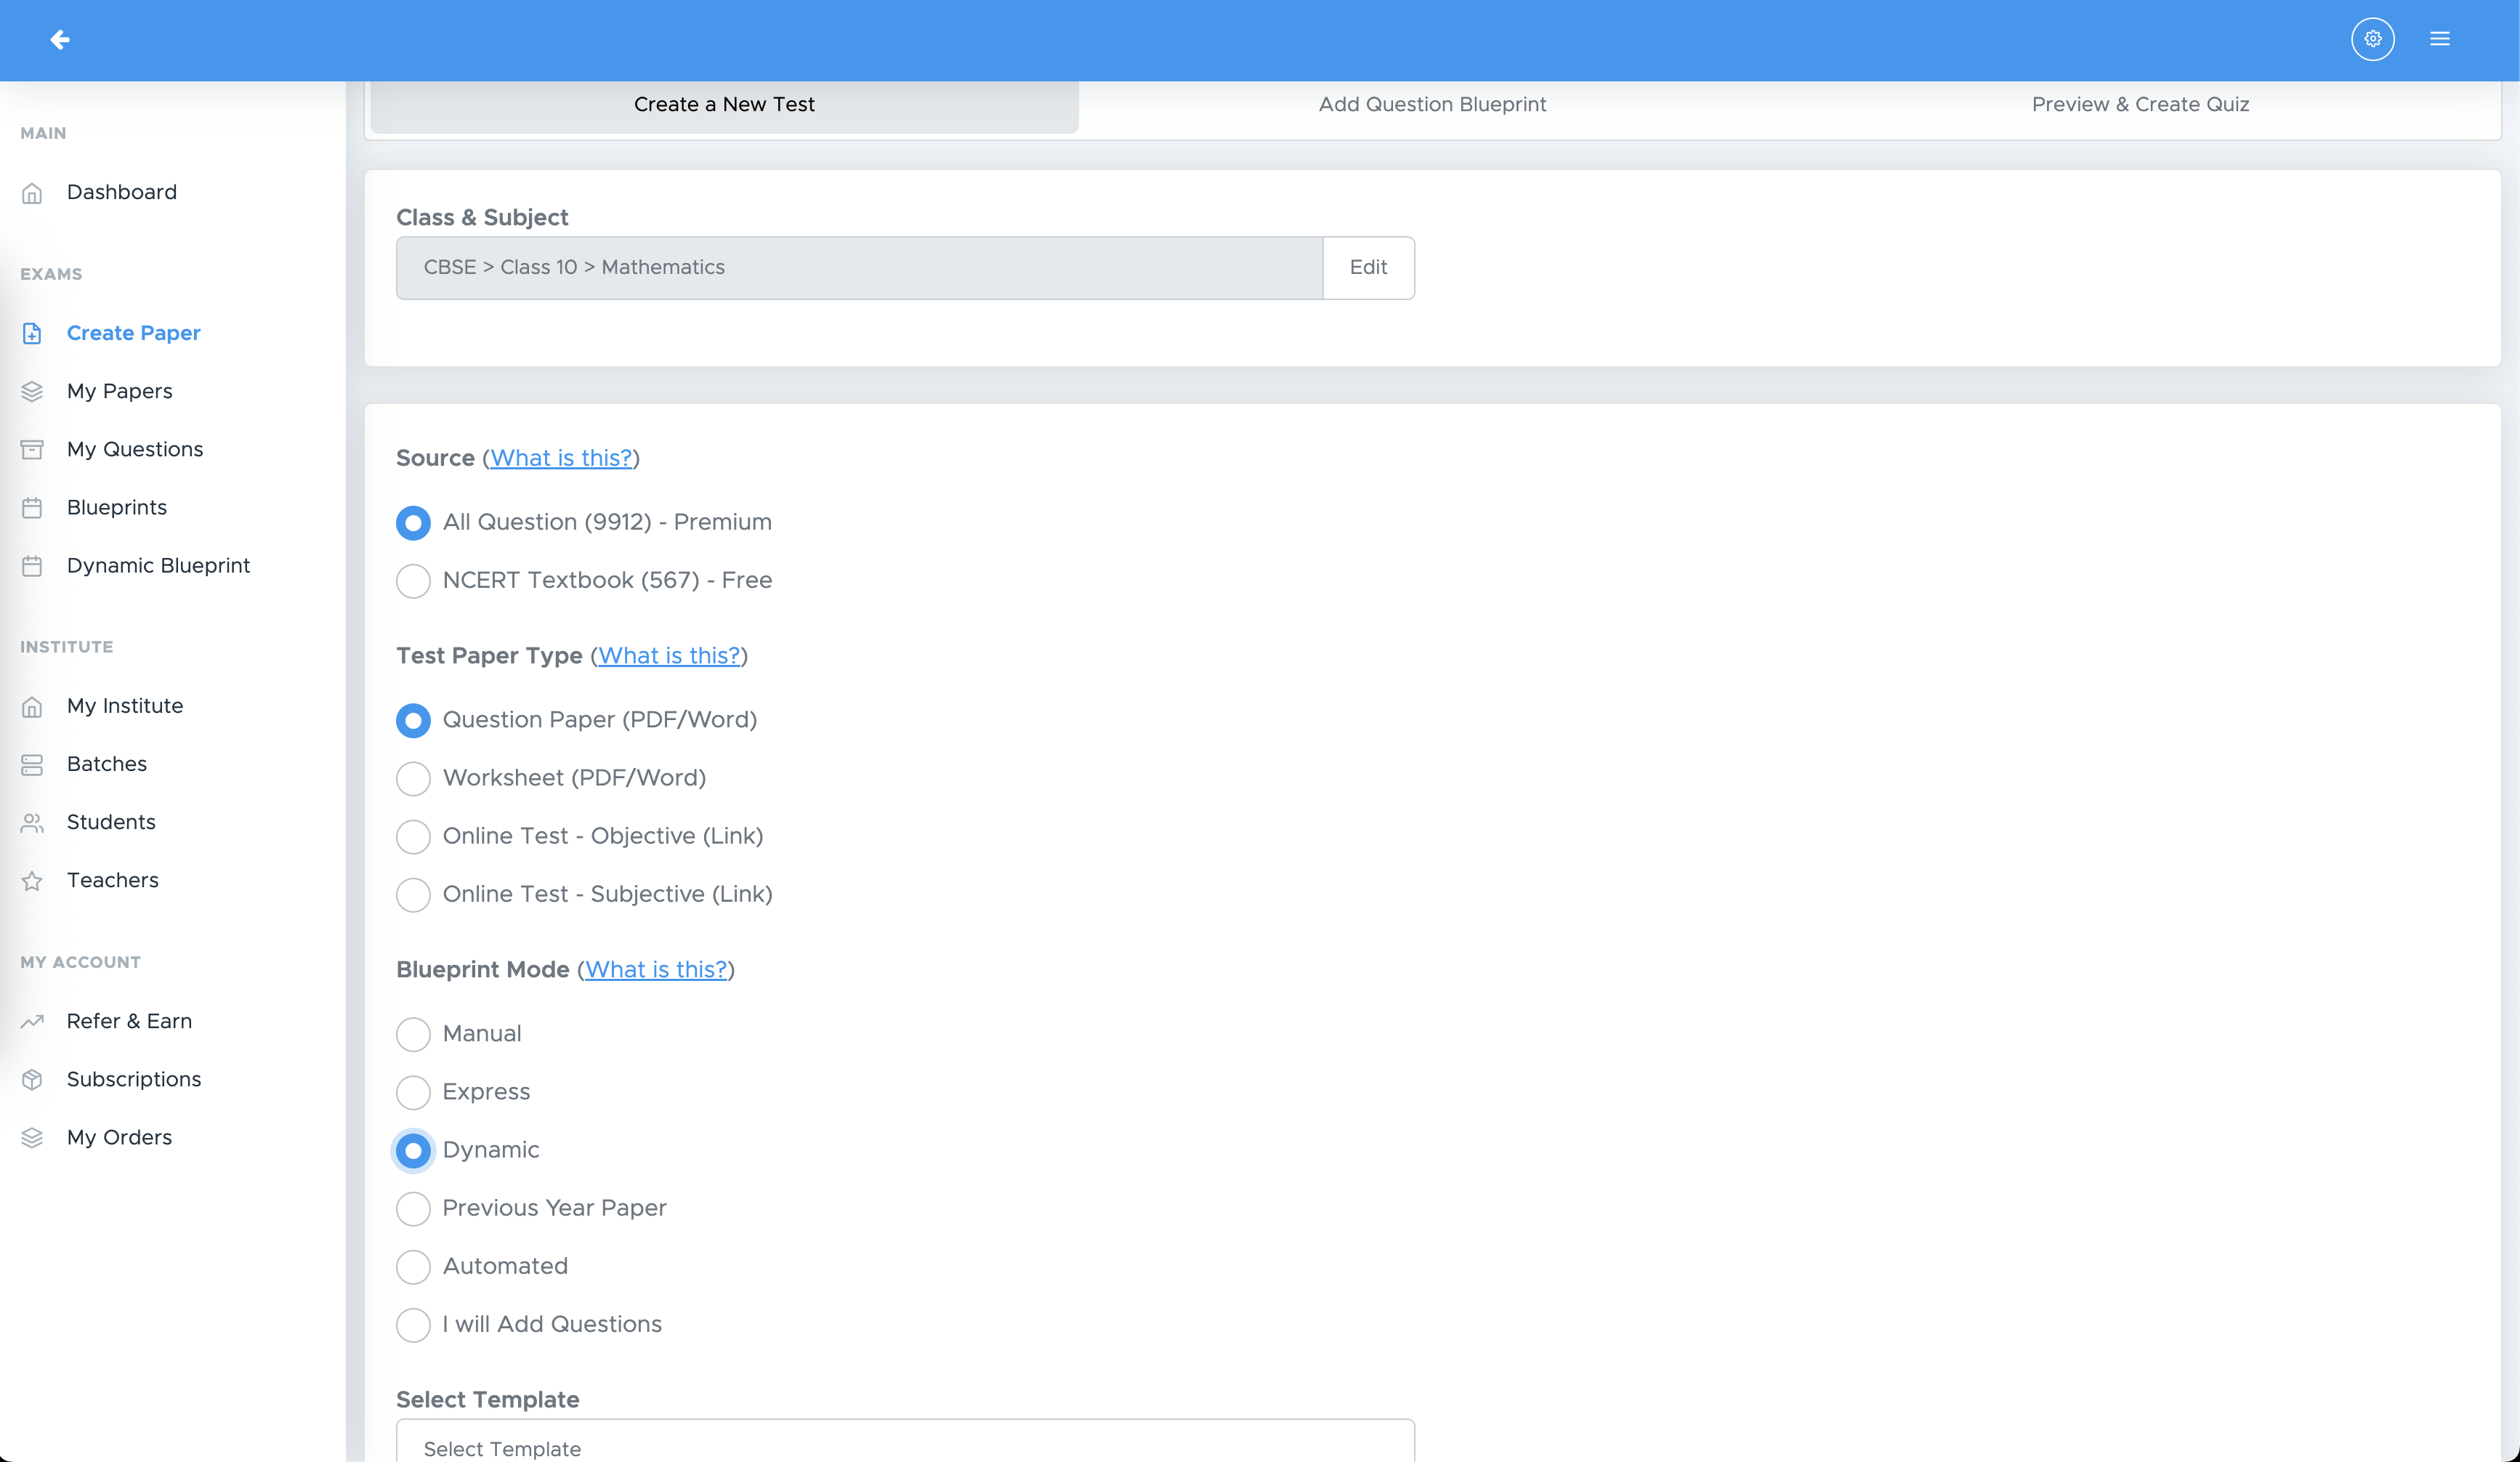The height and width of the screenshot is (1462, 2520).
Task: Click 'What is this?' link beside Test Paper Type
Action: 669,656
